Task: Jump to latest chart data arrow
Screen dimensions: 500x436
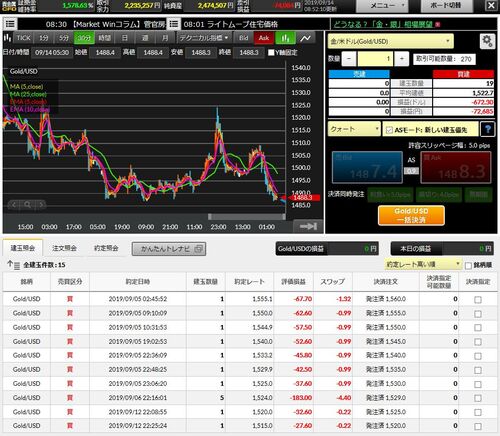Action: pos(308,227)
